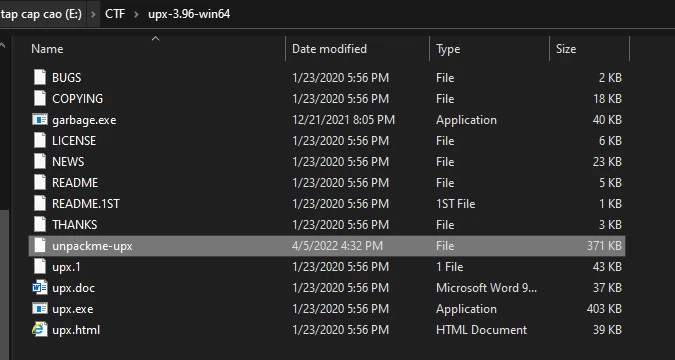Click the garbage.exe application icon
Image resolution: width=675 pixels, height=360 pixels.
[x=40, y=120]
